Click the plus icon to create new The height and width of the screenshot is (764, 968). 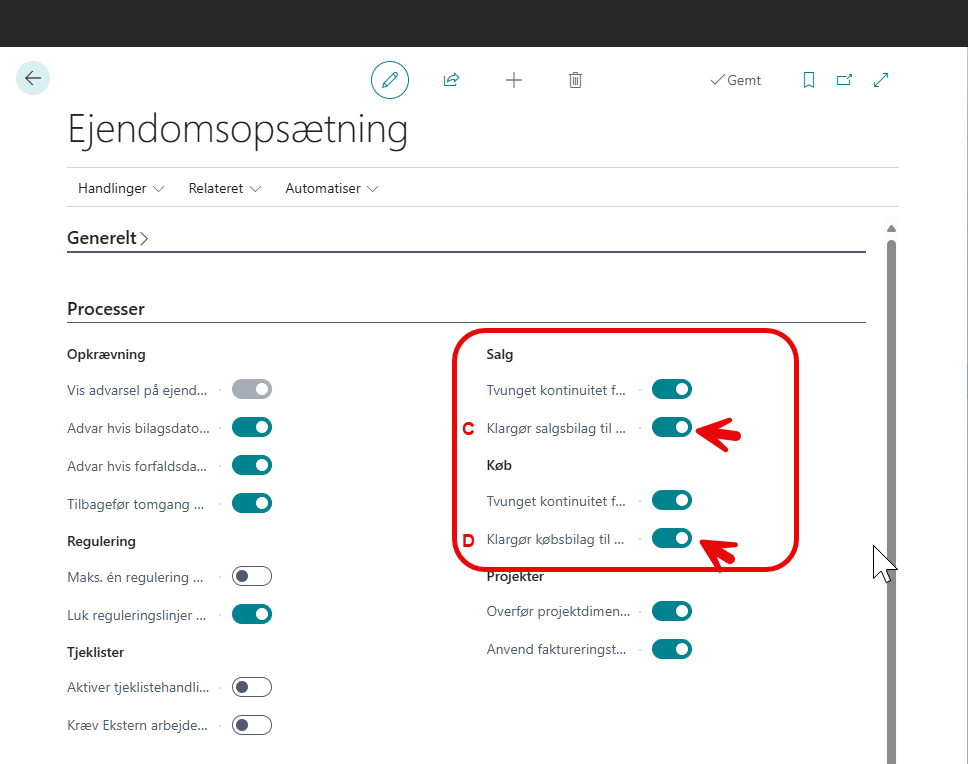click(x=514, y=80)
